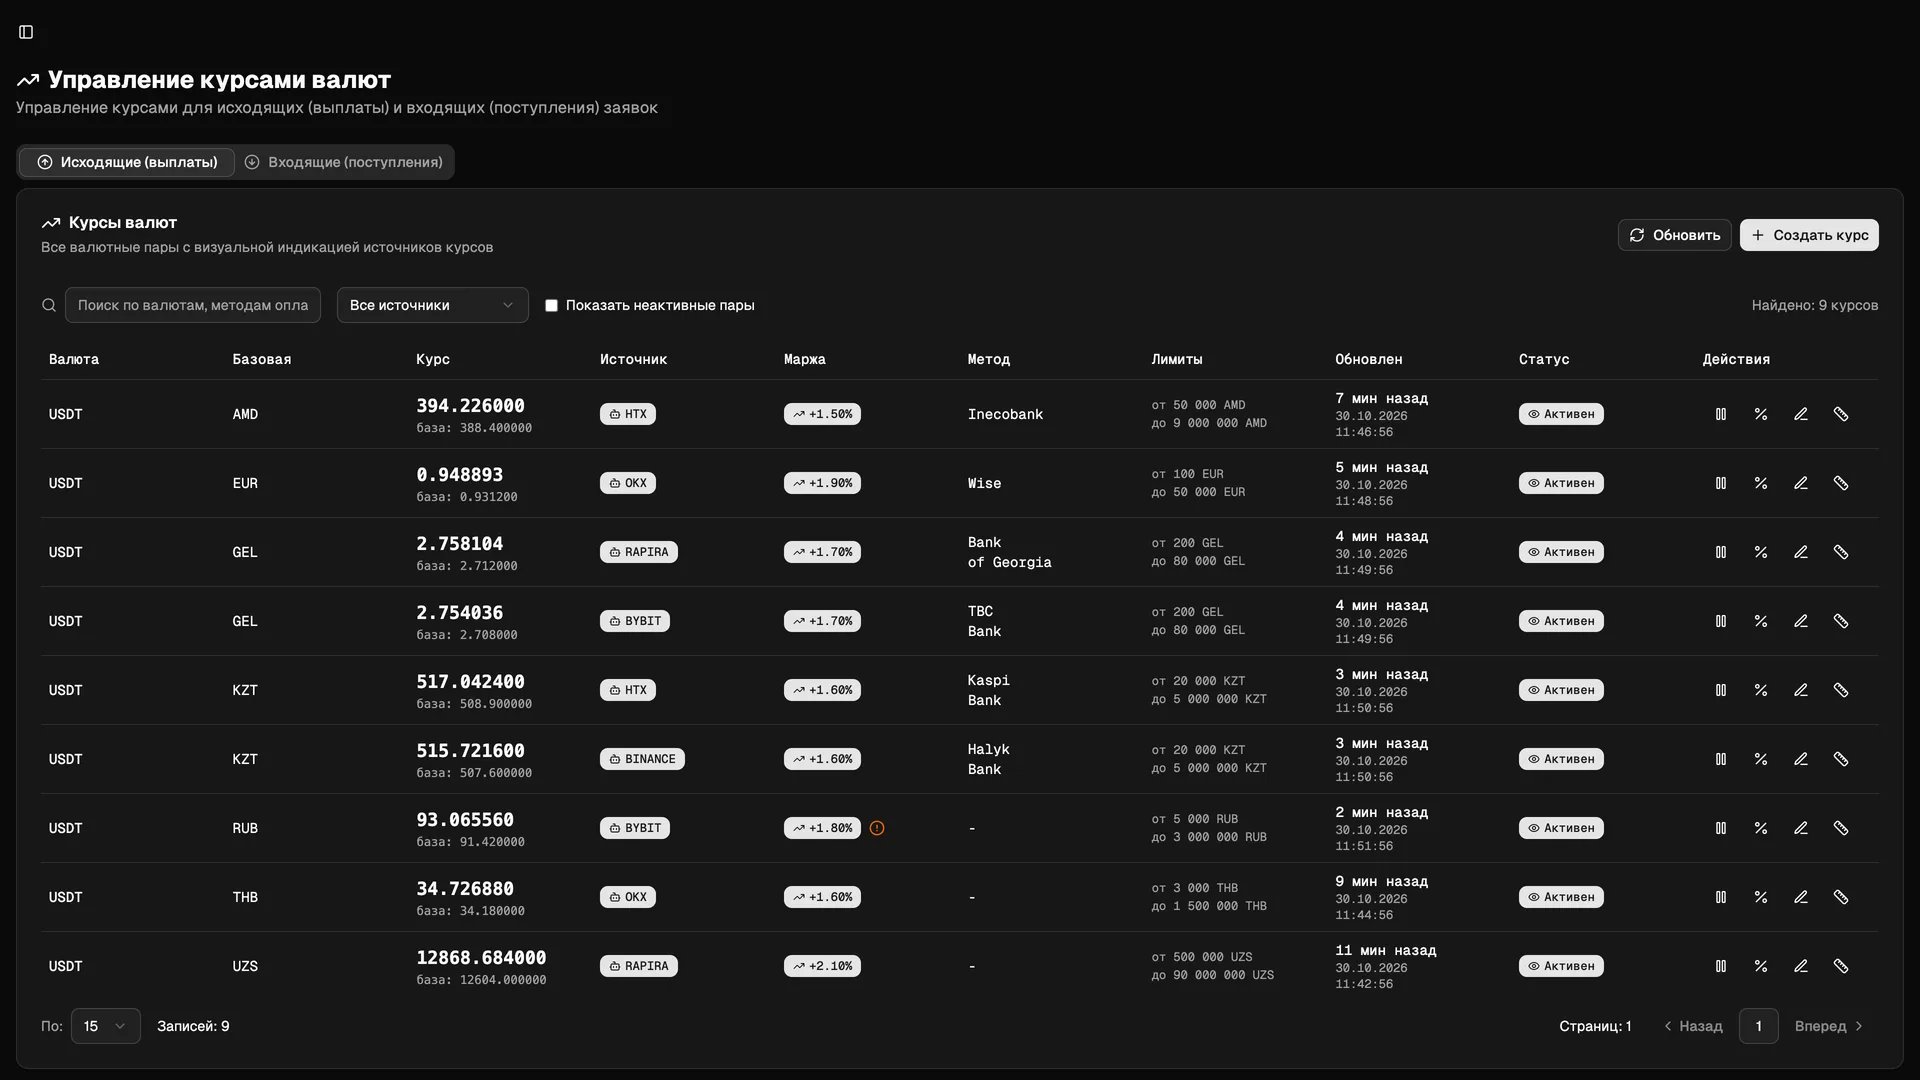
Task: Edit the USDT UZS rate
Action: coord(1801,966)
